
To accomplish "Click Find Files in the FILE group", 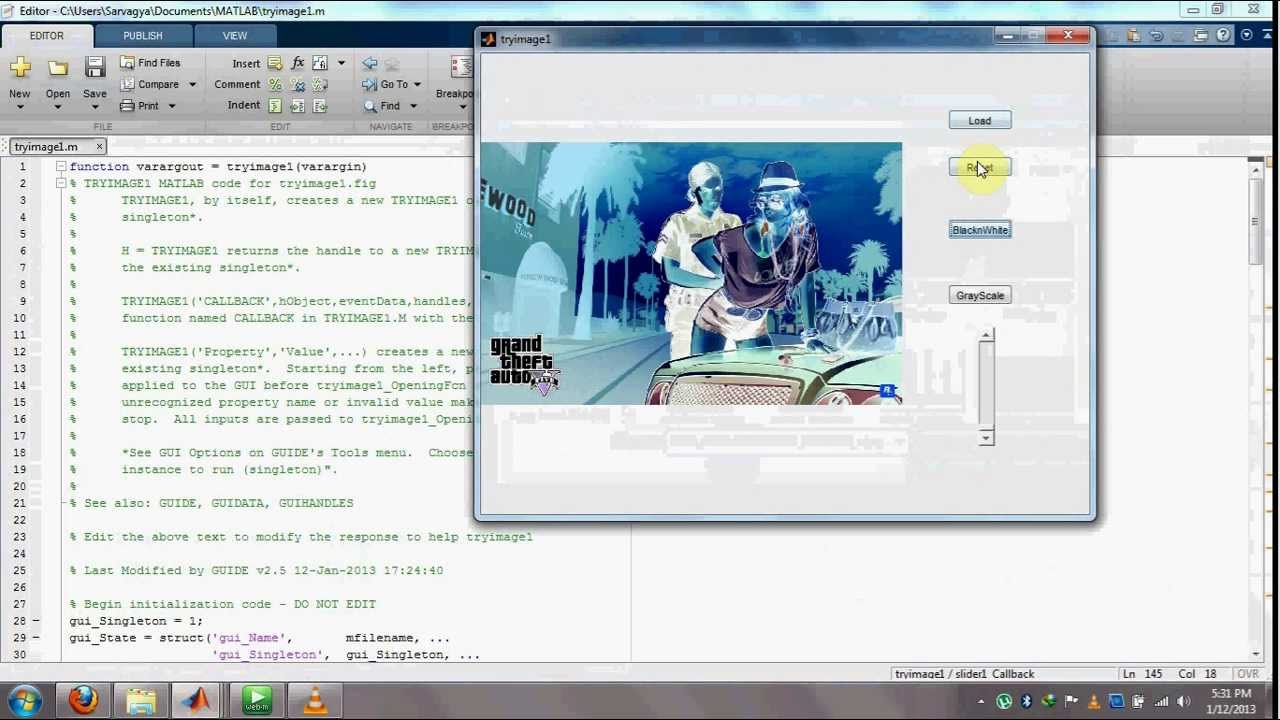I will coord(150,62).
